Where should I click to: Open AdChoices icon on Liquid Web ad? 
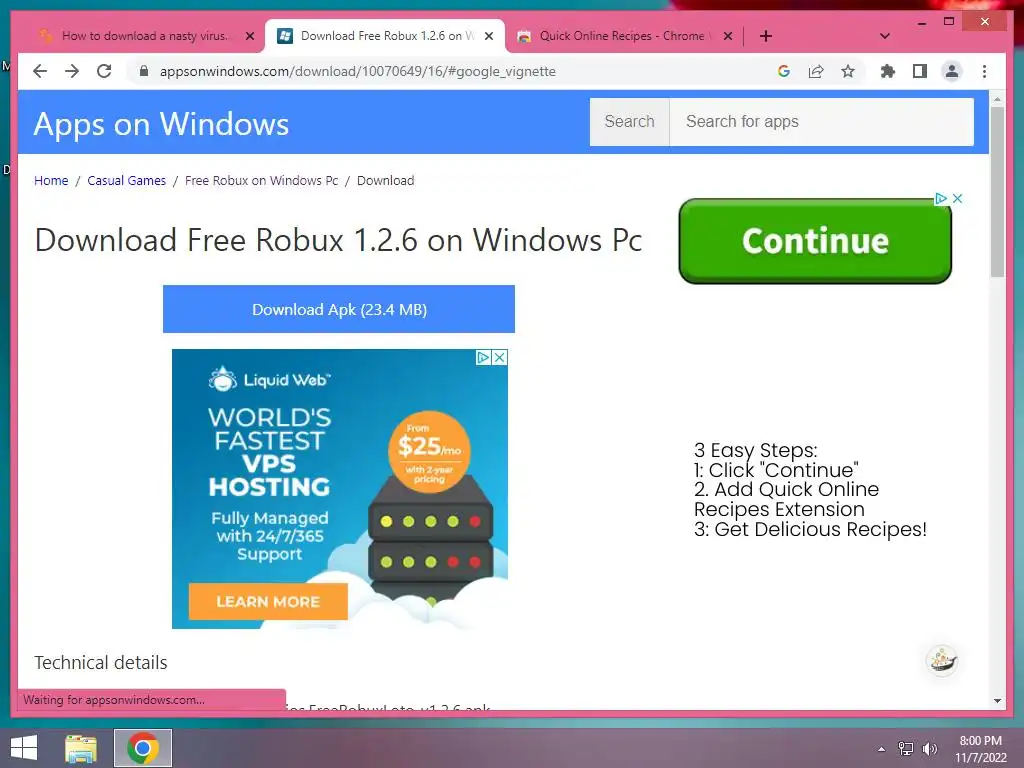point(483,357)
